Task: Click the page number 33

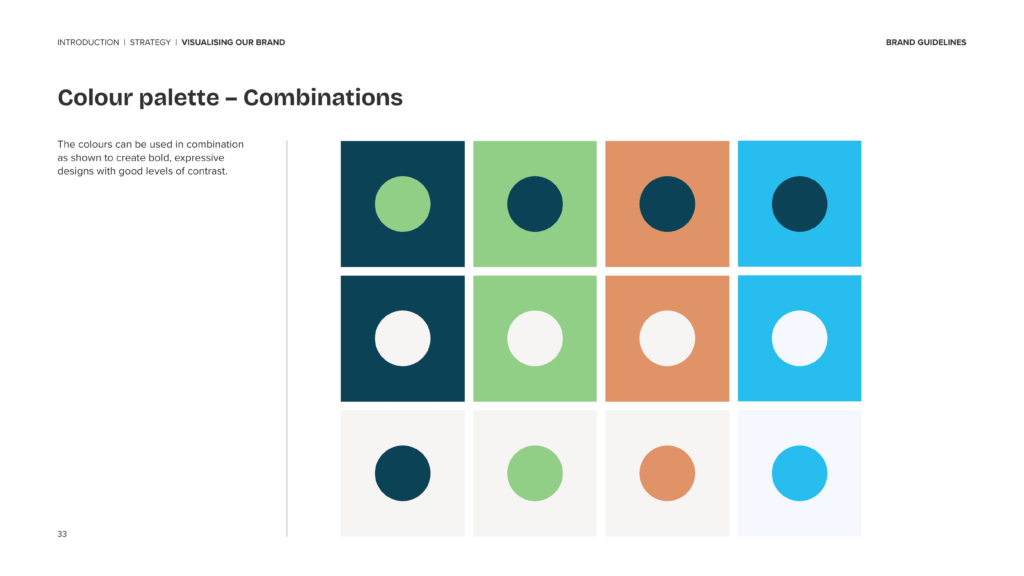Action: coord(62,534)
